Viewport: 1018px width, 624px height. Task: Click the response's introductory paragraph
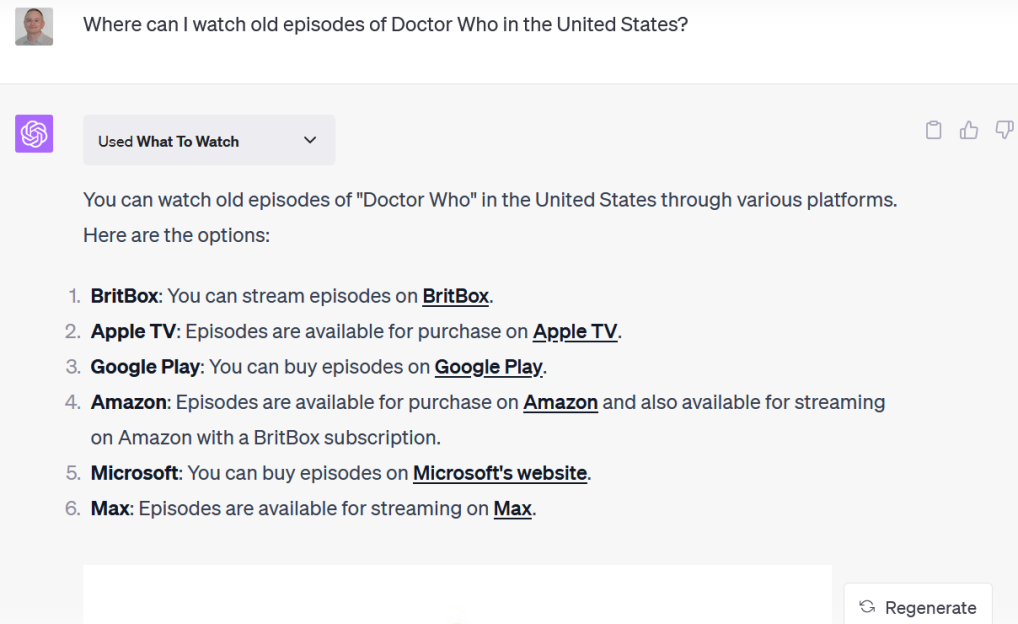pos(490,217)
